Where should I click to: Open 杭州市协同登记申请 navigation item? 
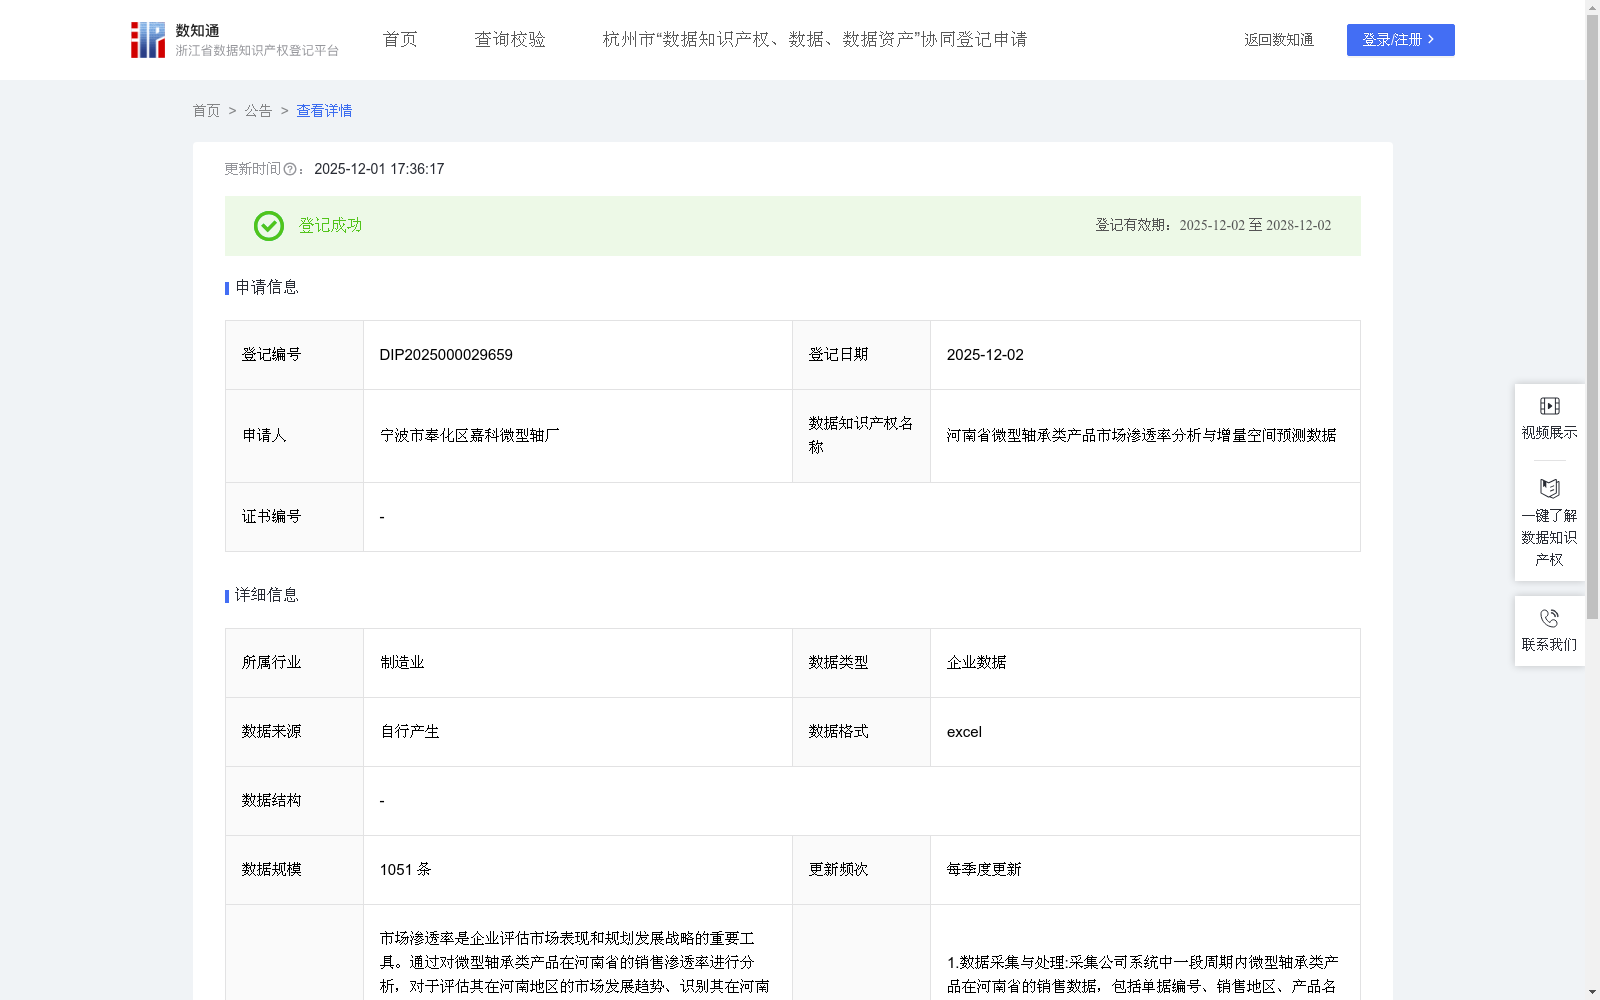pyautogui.click(x=815, y=40)
